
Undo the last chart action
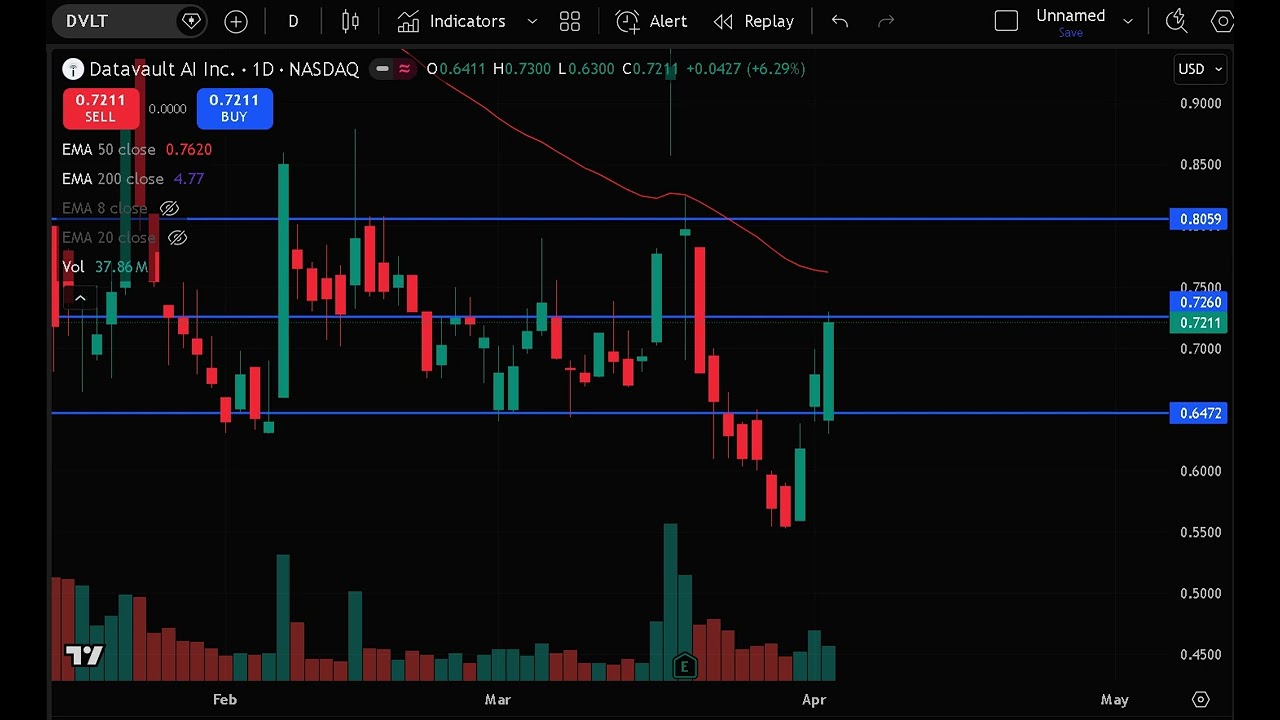[840, 21]
